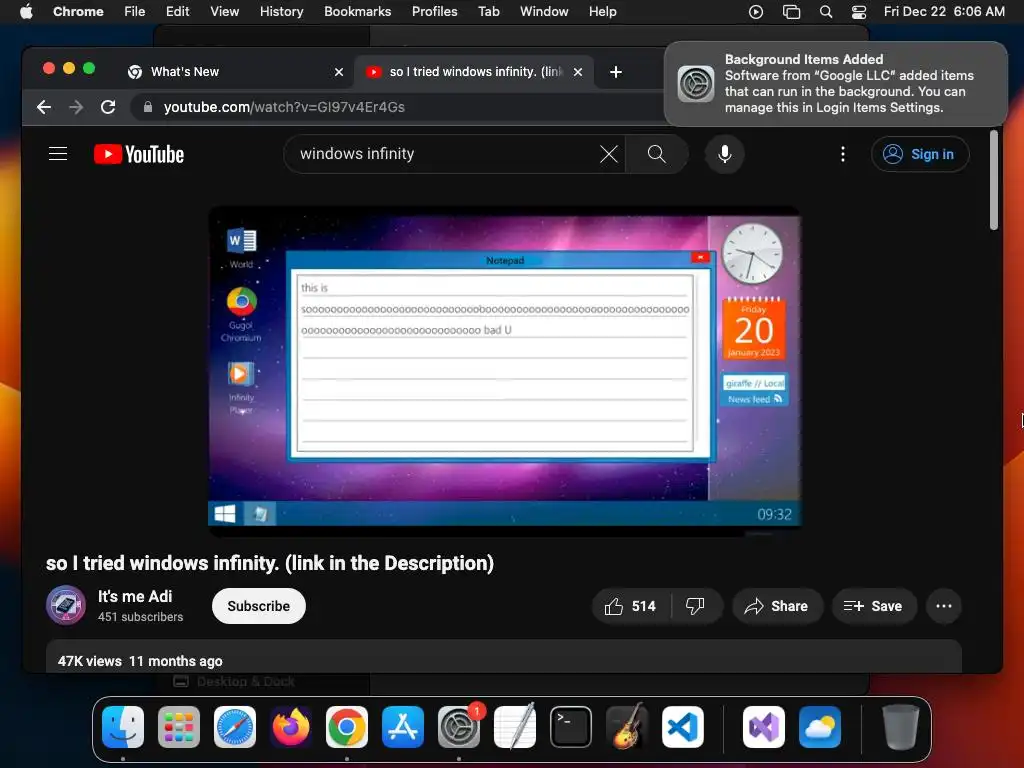Open the Chrome application menu
The height and width of the screenshot is (768, 1024).
click(x=78, y=12)
